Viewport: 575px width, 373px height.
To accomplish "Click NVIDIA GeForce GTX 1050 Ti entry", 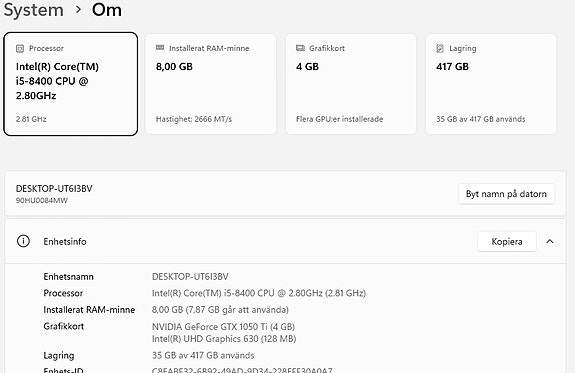I will click(223, 326).
